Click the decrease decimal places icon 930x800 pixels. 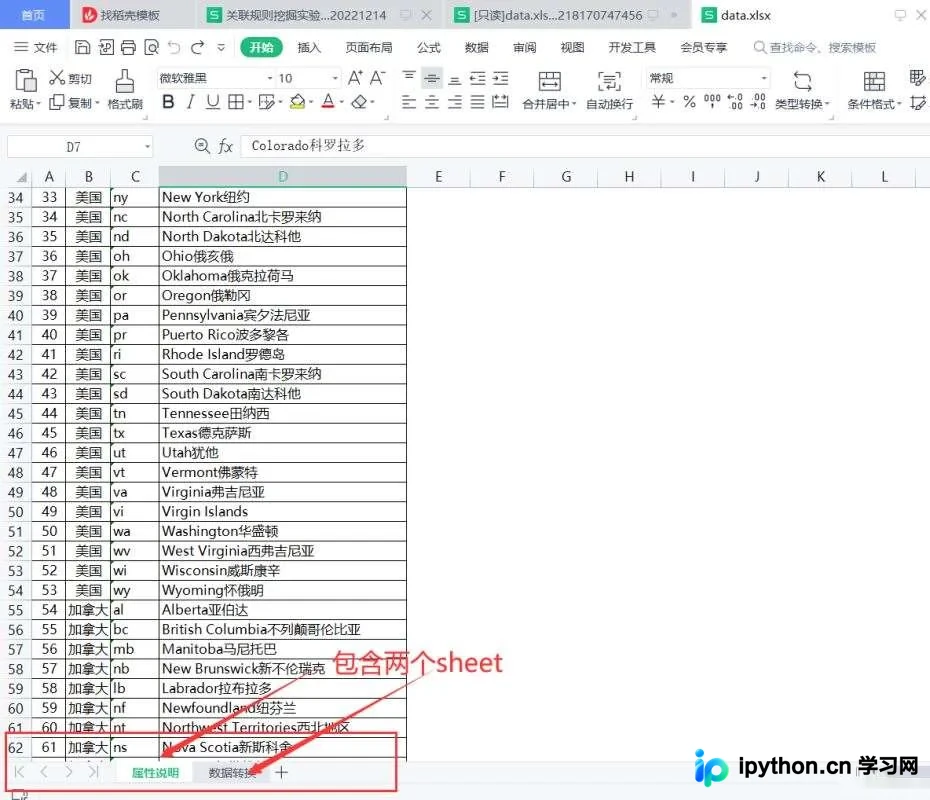coord(759,102)
